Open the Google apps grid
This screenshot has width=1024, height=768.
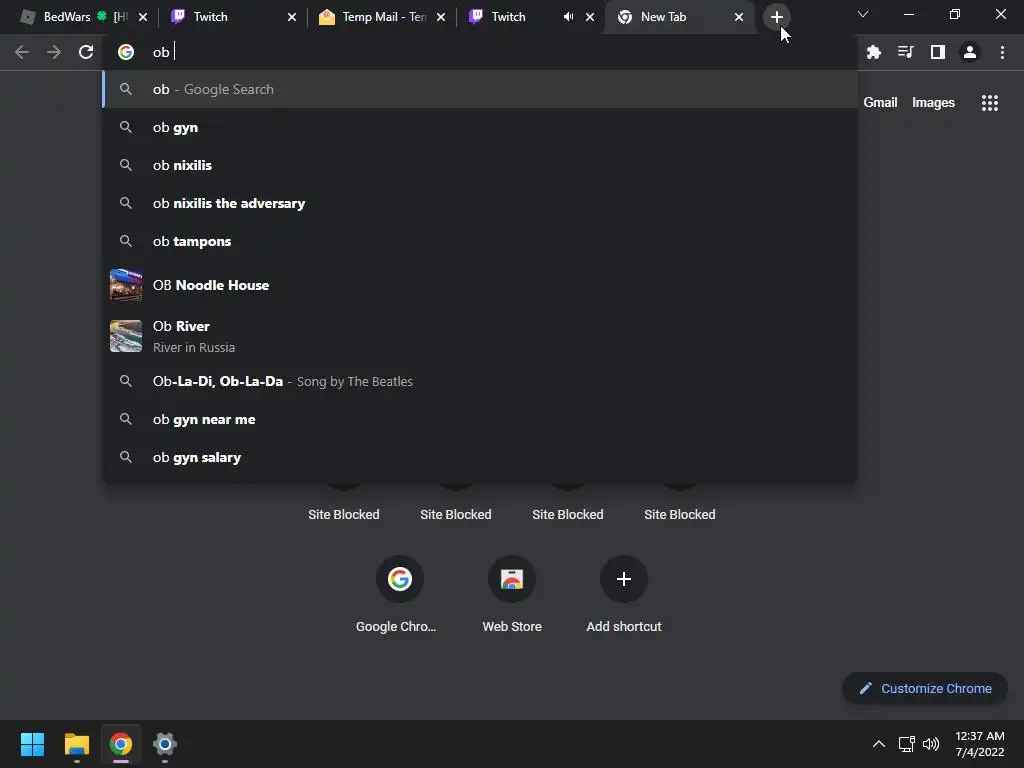[x=989, y=103]
